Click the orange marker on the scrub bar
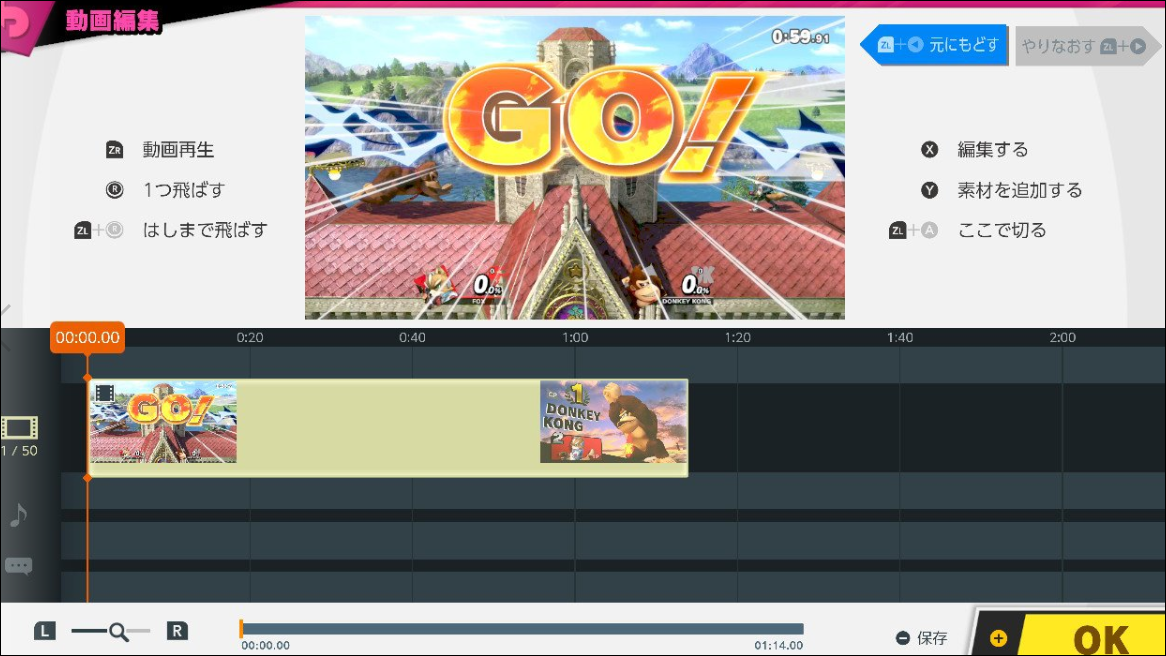 click(x=241, y=628)
